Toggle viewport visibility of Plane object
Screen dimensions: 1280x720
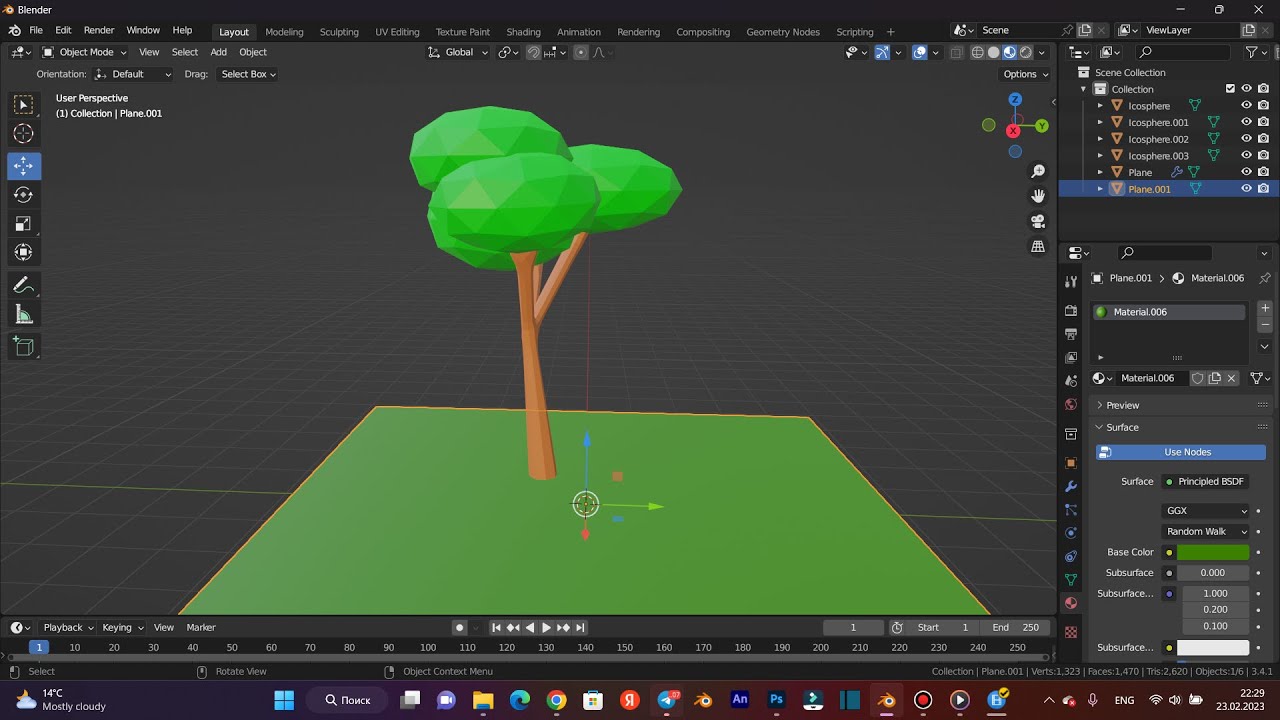(x=1246, y=172)
